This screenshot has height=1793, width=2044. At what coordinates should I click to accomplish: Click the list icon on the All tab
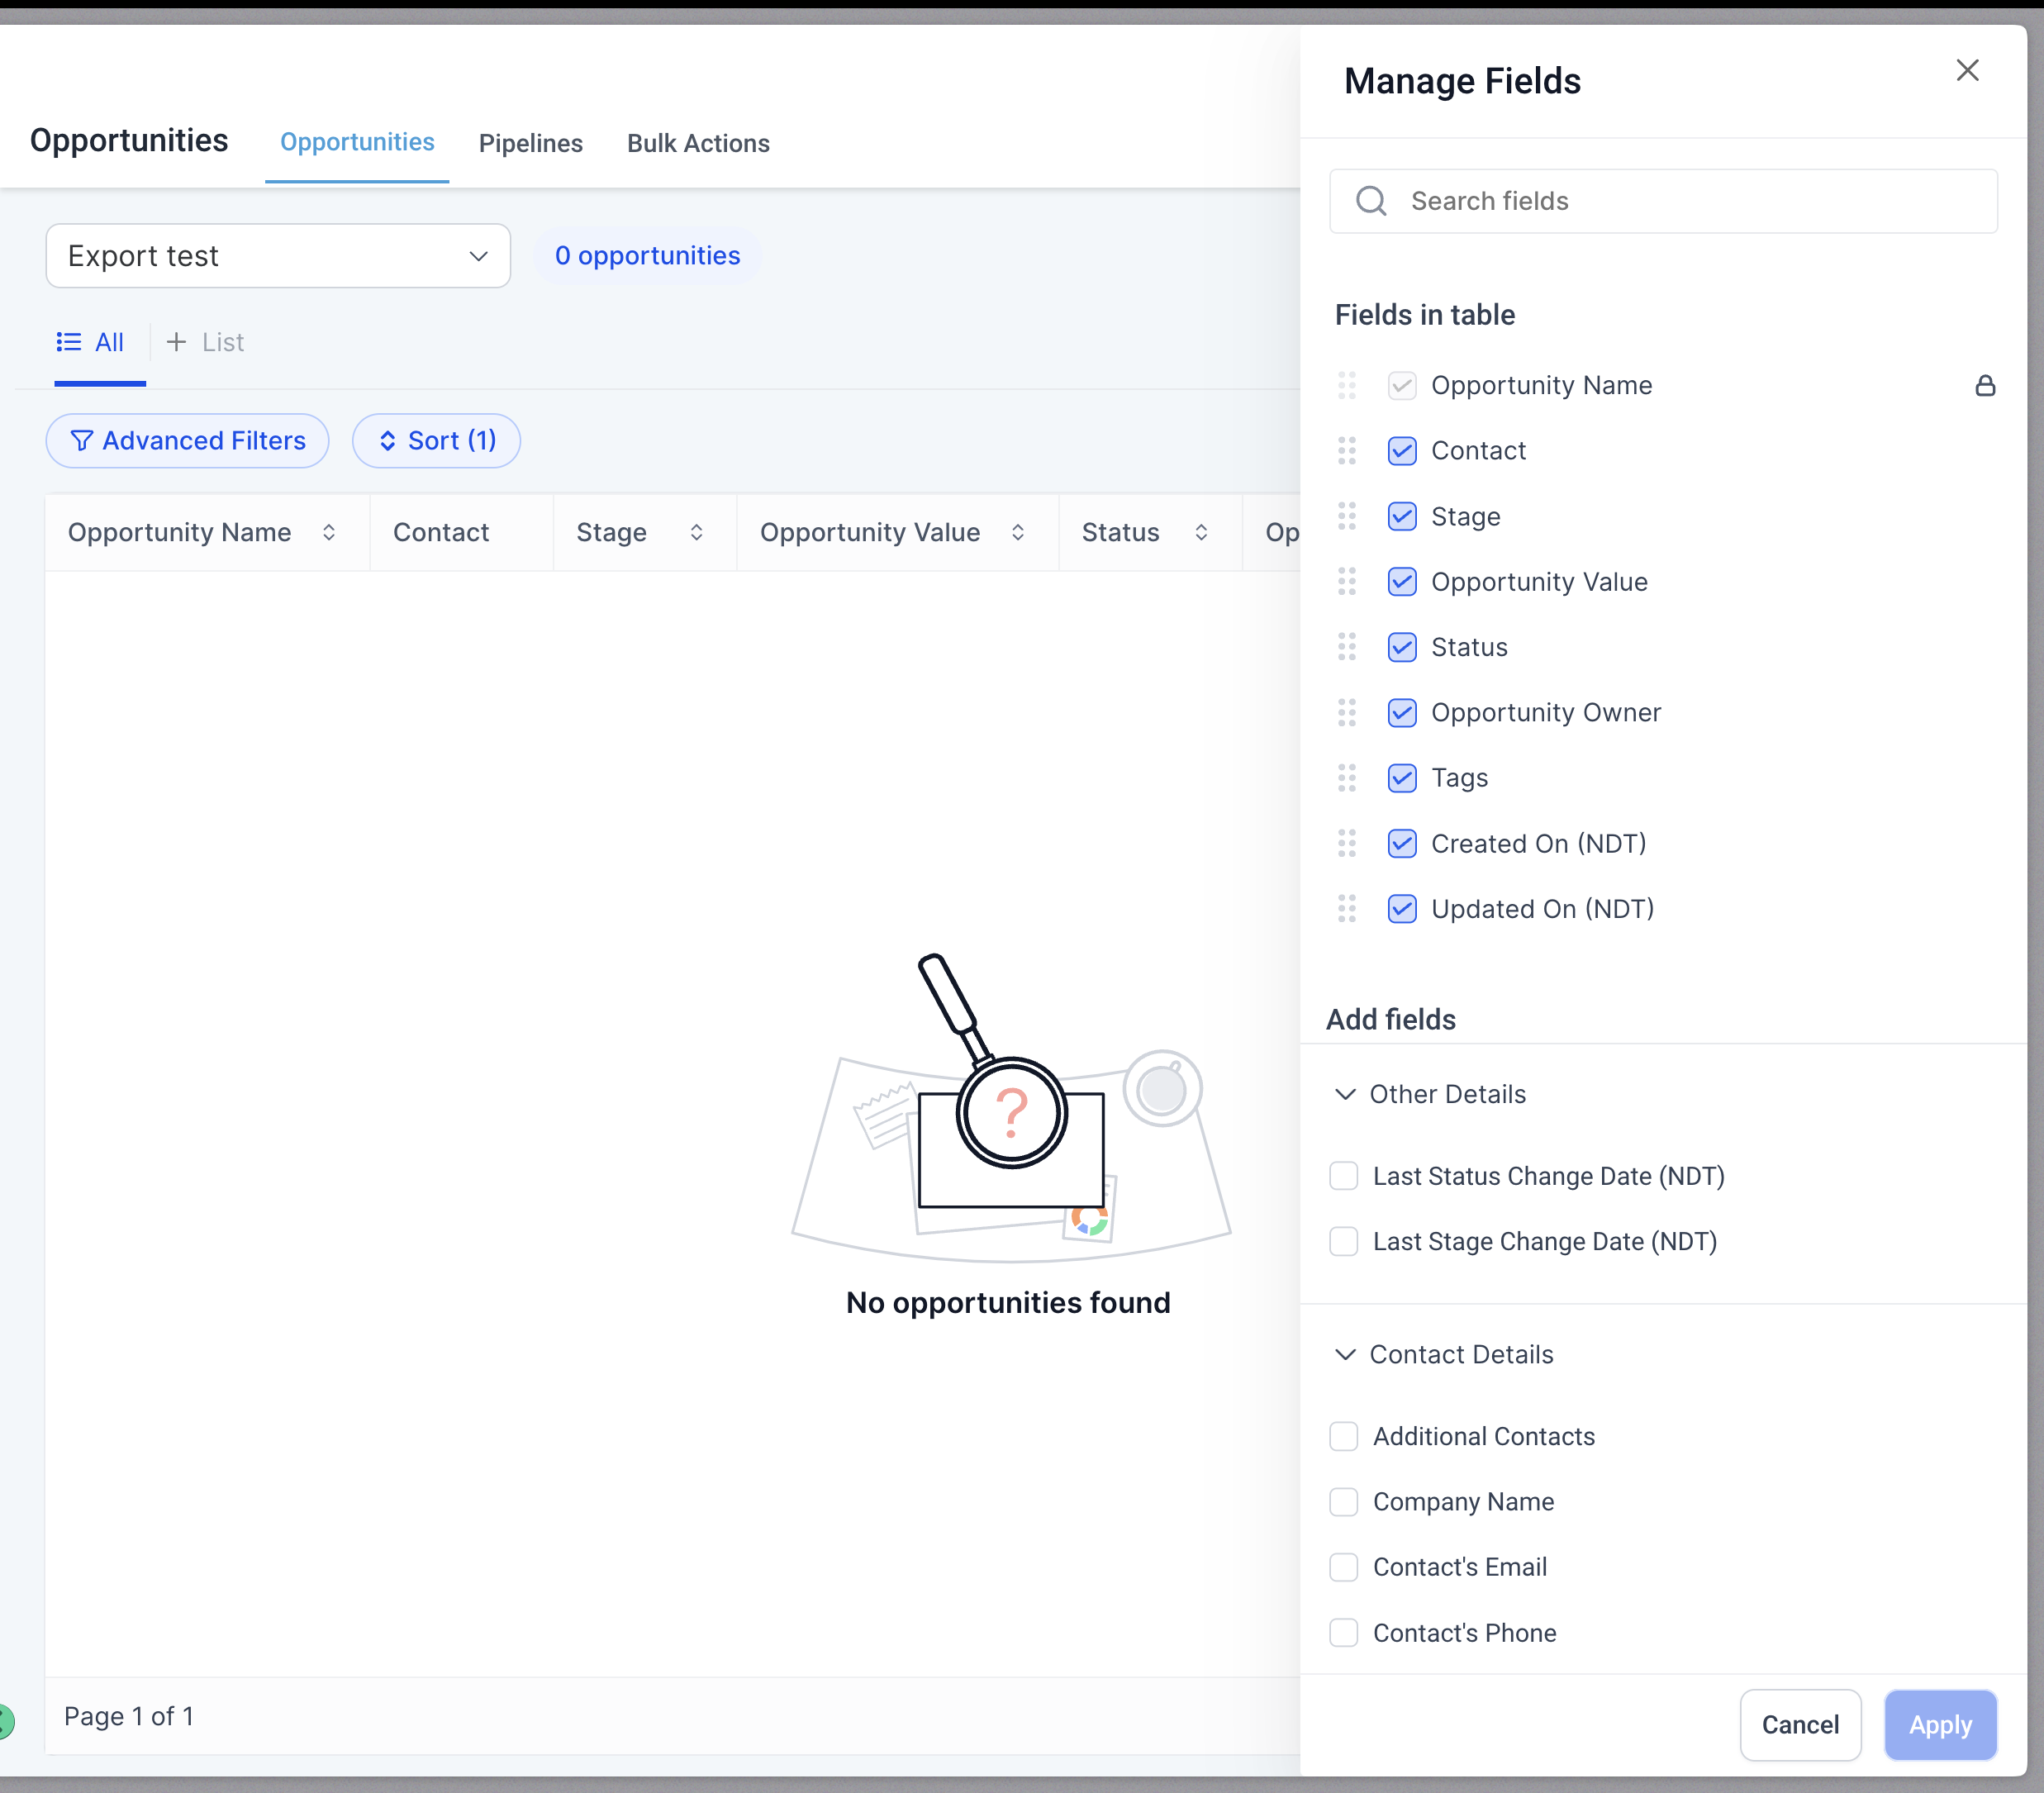tap(68, 342)
